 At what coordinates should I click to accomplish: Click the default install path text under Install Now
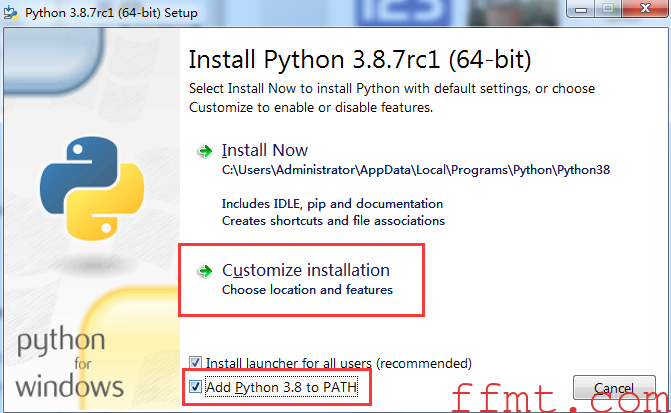pyautogui.click(x=416, y=170)
